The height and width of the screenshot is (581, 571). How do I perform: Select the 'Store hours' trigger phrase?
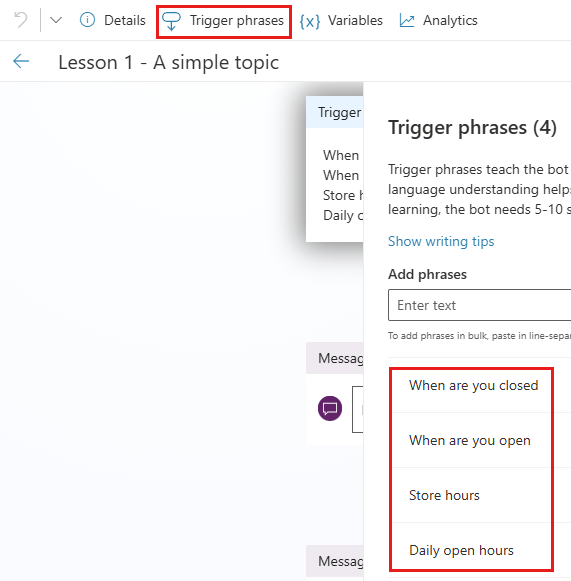pos(444,495)
